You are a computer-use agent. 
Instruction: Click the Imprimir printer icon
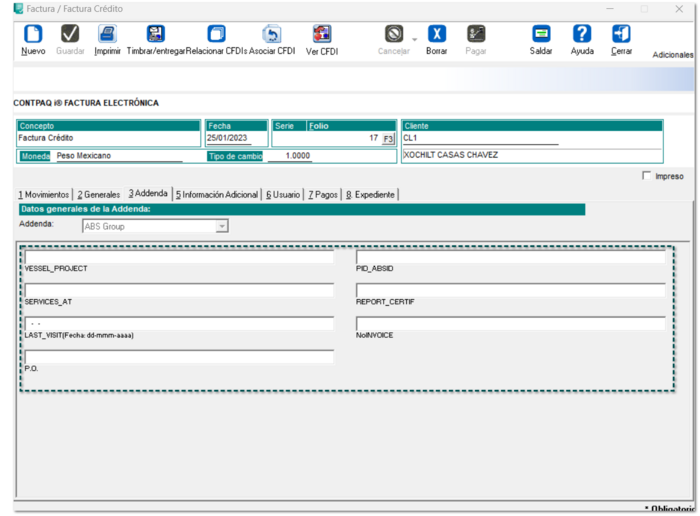tap(107, 35)
